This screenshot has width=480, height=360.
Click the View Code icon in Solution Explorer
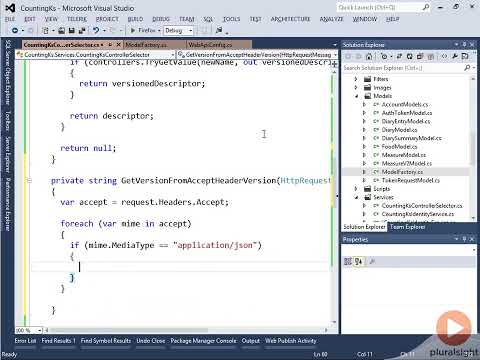coord(444,56)
